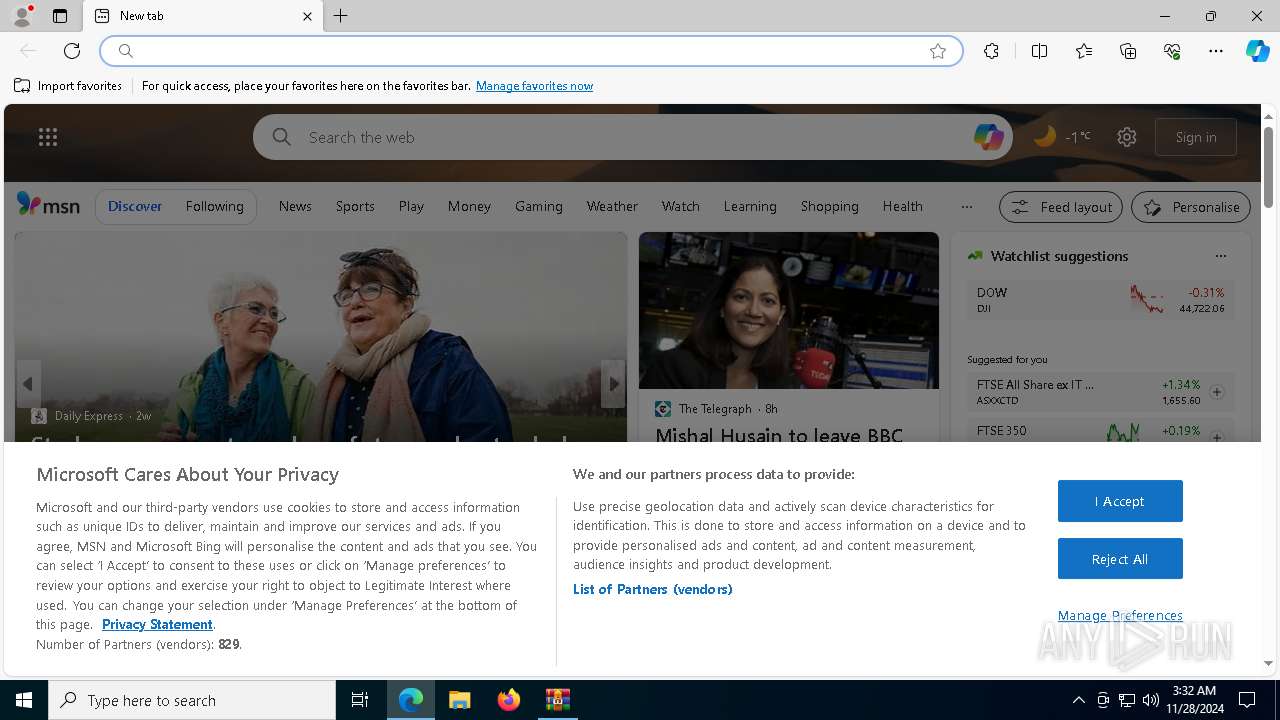Open a new tab with plus button

[341, 16]
